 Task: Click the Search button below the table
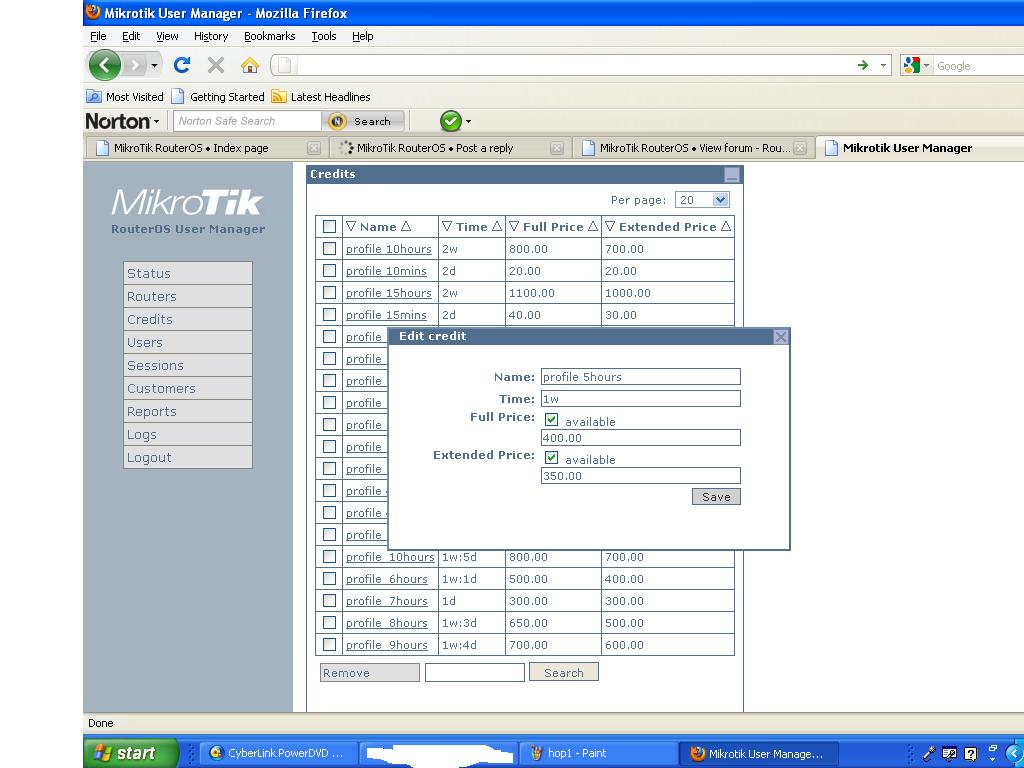click(x=564, y=673)
